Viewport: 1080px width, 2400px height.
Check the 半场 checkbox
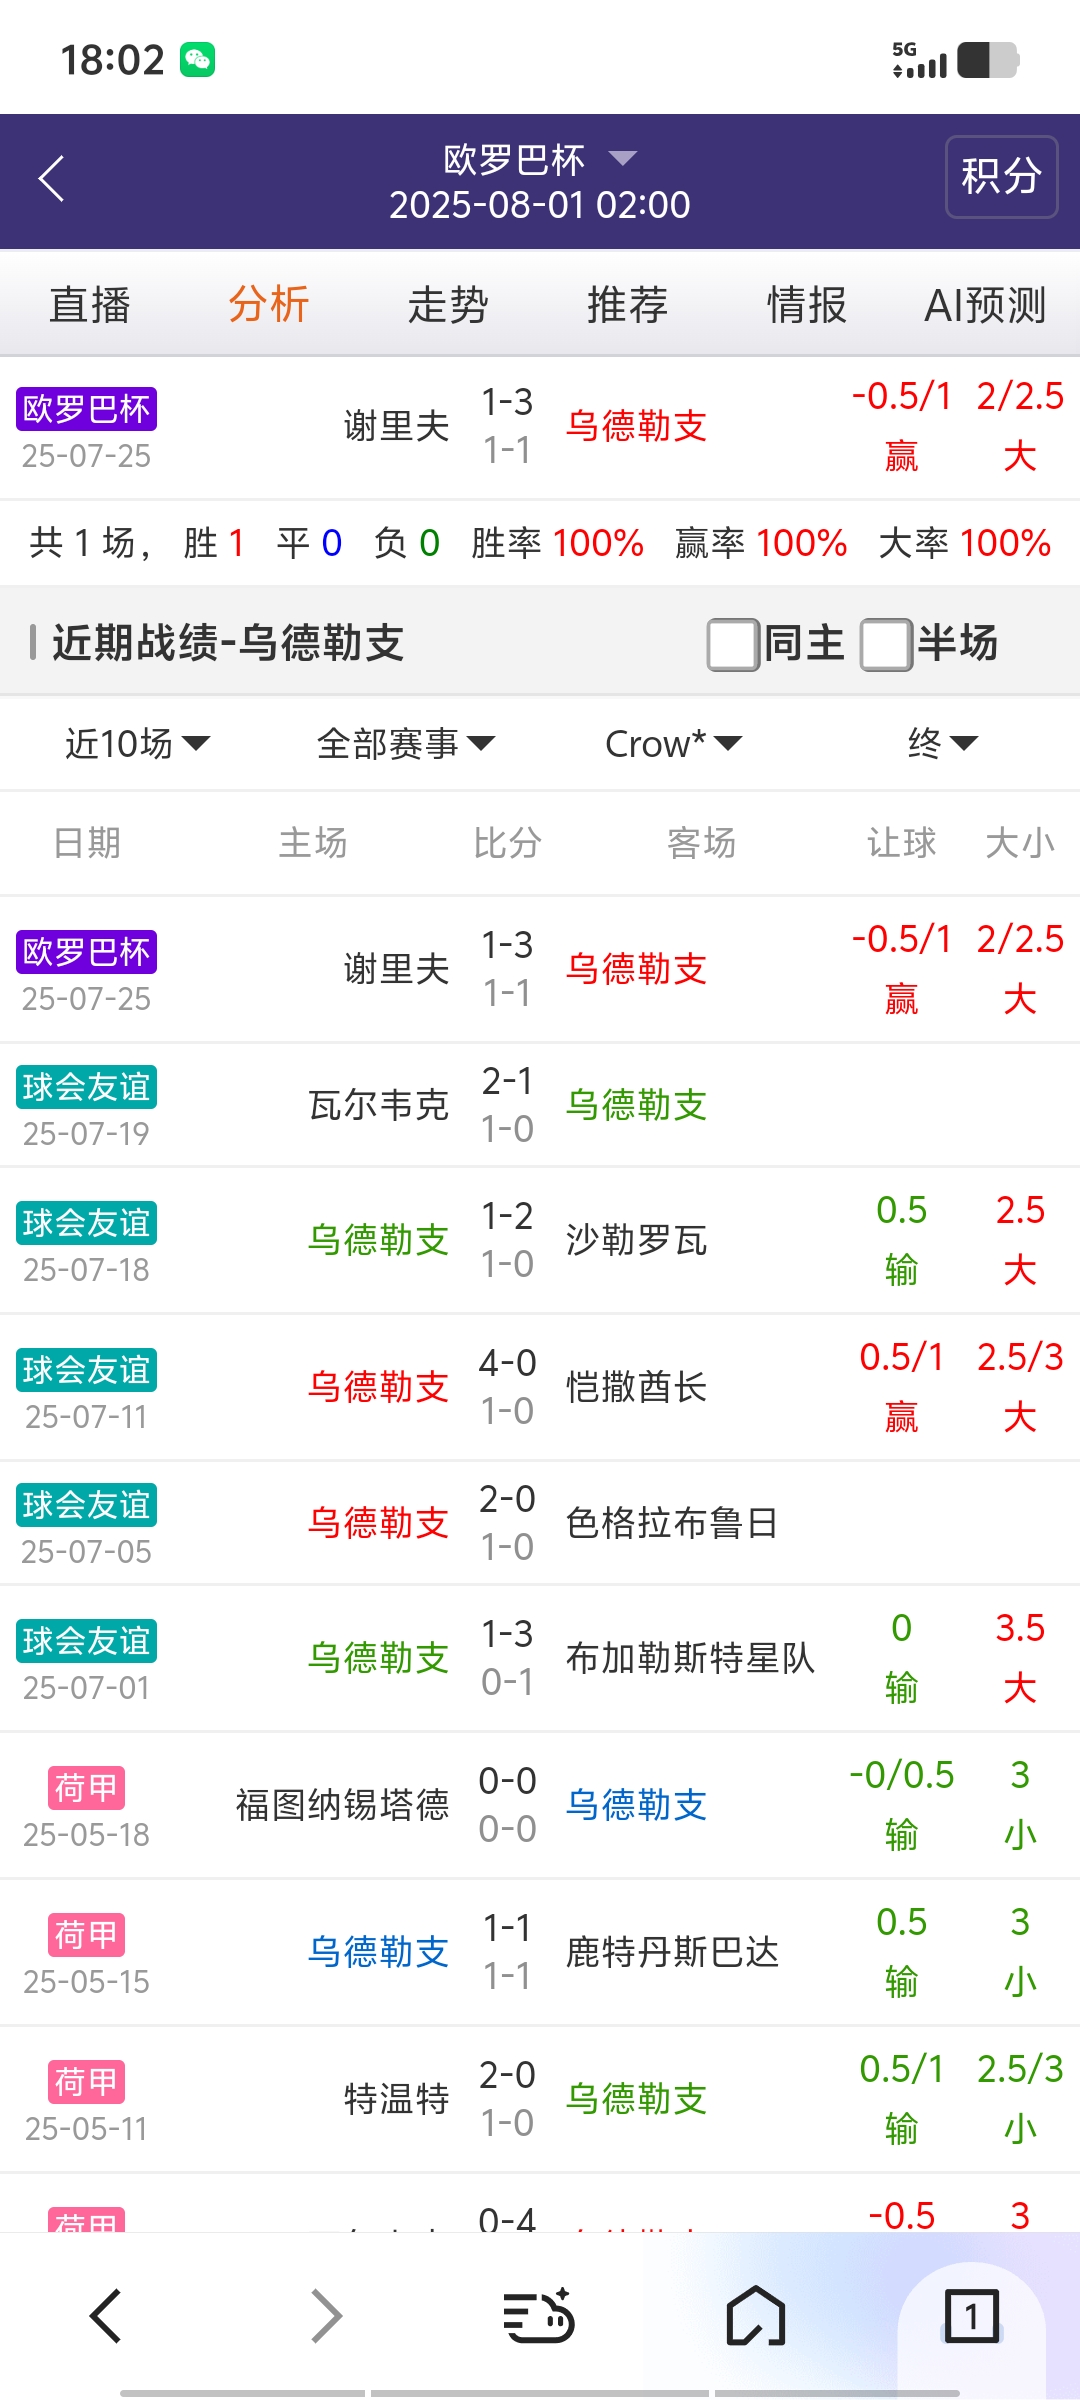point(886,644)
